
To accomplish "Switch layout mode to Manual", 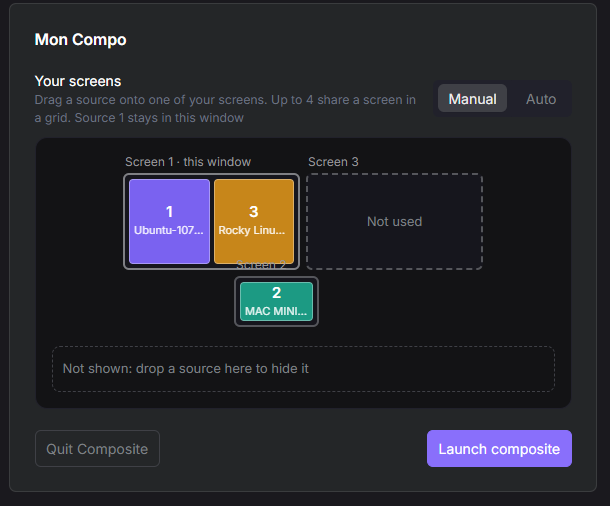I will point(472,99).
